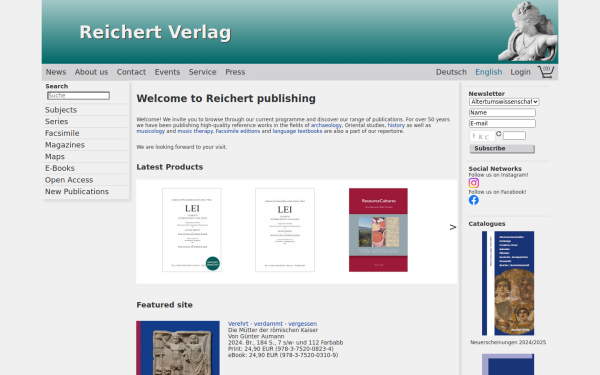Open Maps in the sidebar
This screenshot has height=375, width=600.
pos(55,157)
